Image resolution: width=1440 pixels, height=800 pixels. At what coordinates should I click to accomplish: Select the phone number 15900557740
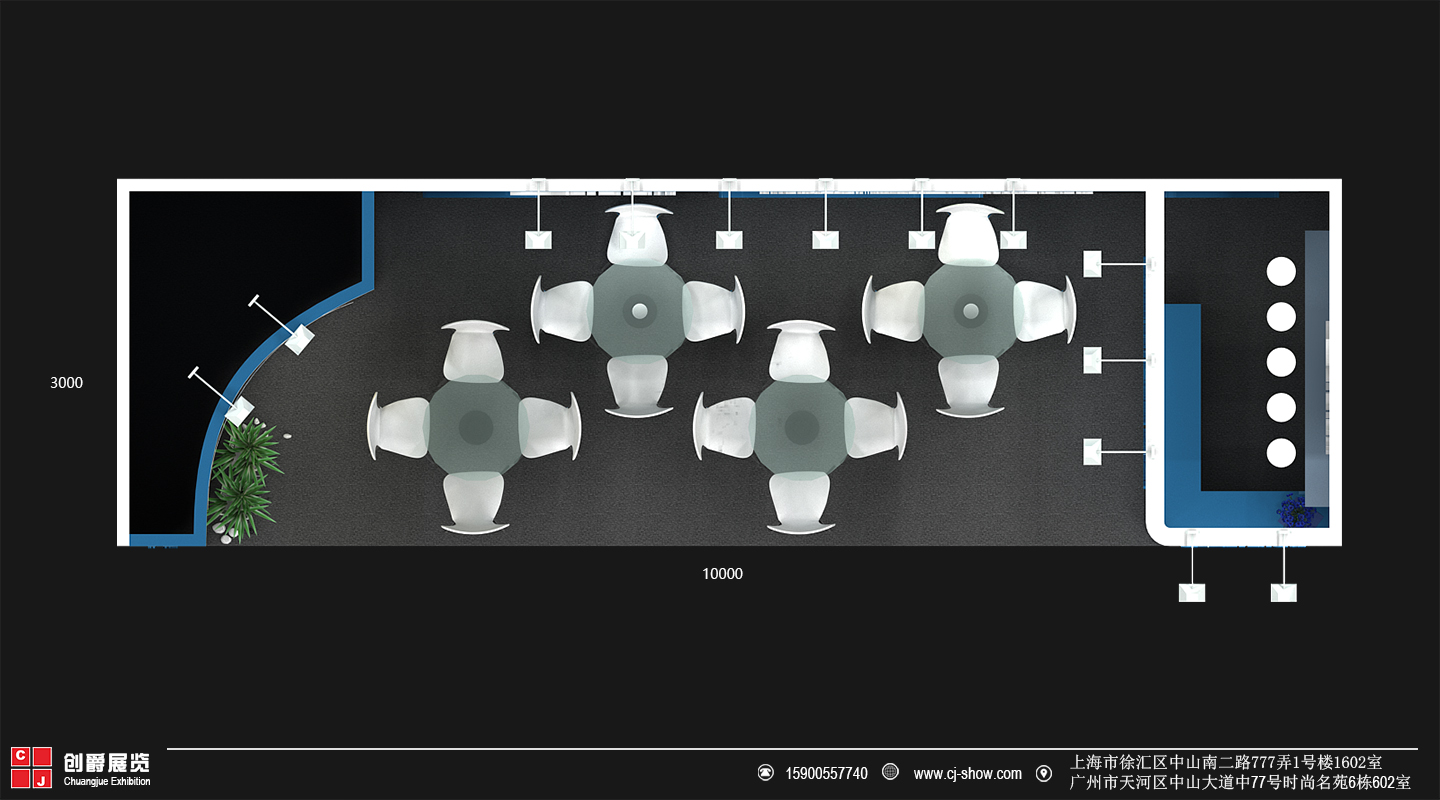826,774
